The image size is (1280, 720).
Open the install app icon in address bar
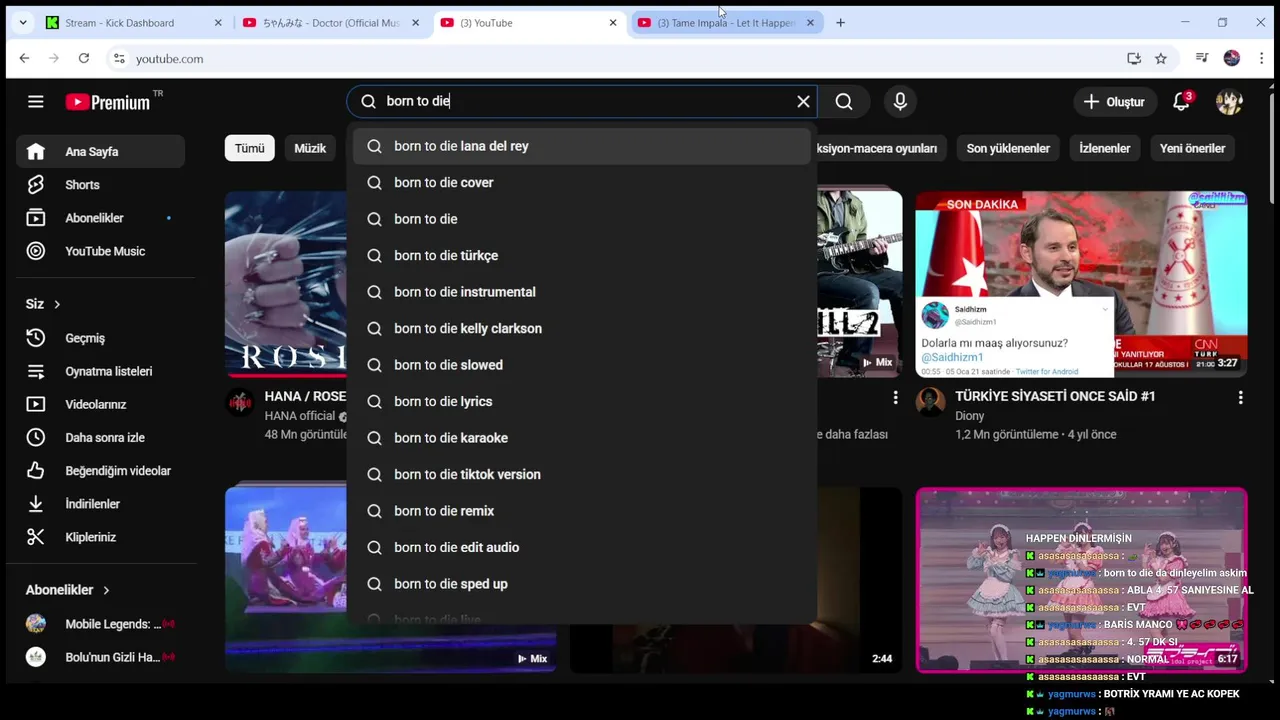[x=1133, y=59]
